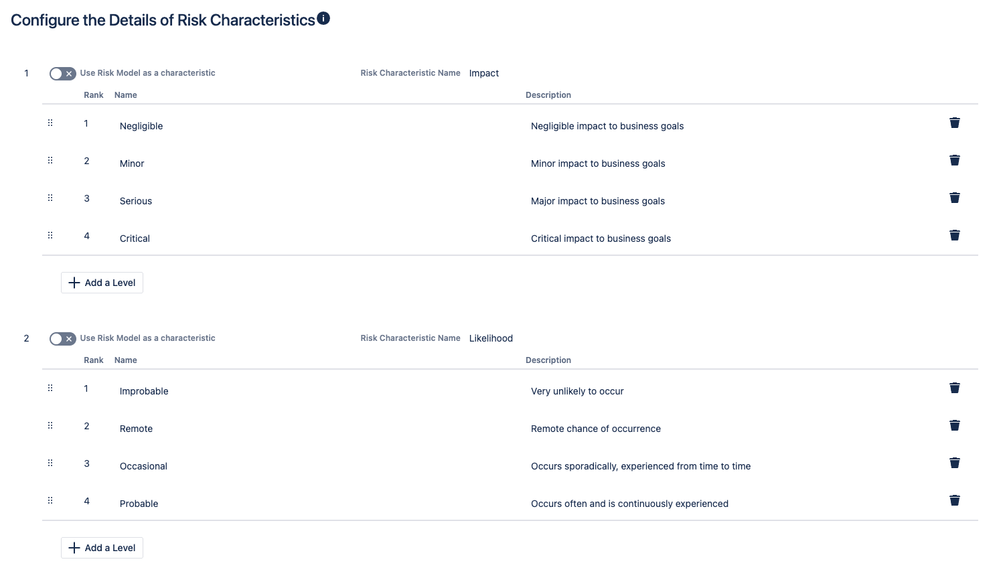This screenshot has height=568, width=999.
Task: Delete the Improbable likelihood level
Action: (x=954, y=388)
